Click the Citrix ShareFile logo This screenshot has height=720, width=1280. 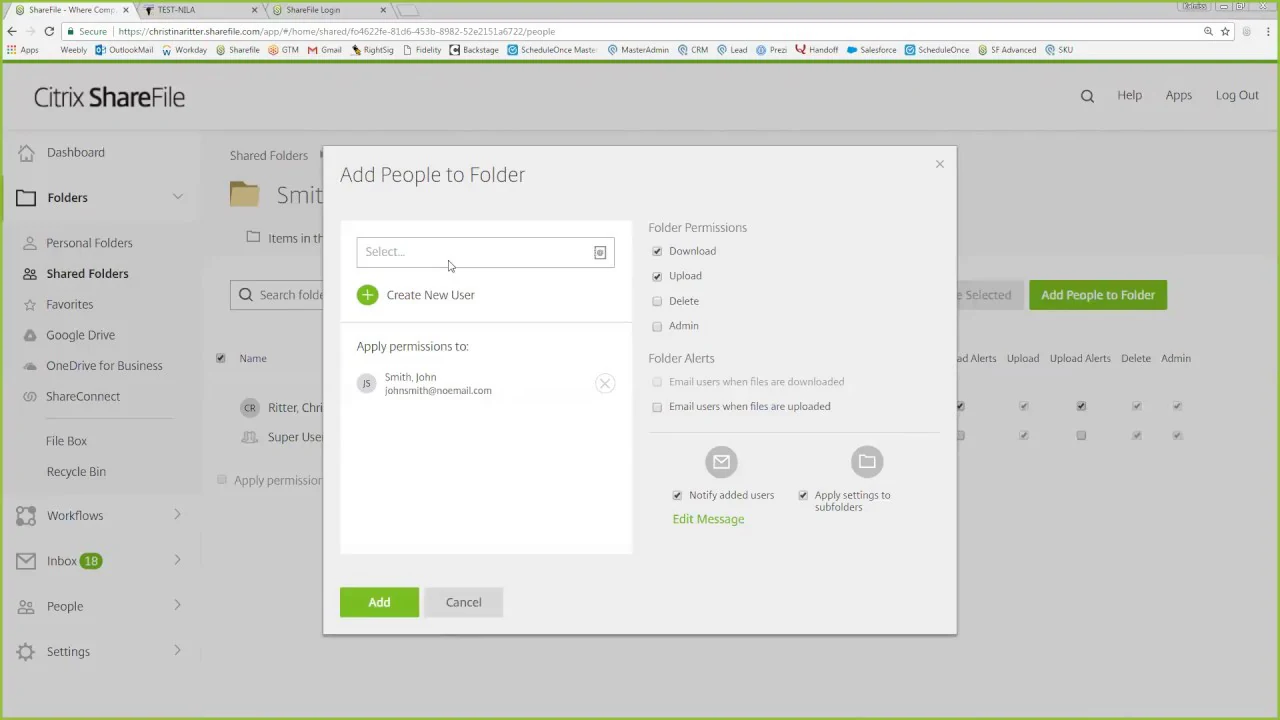pyautogui.click(x=109, y=97)
